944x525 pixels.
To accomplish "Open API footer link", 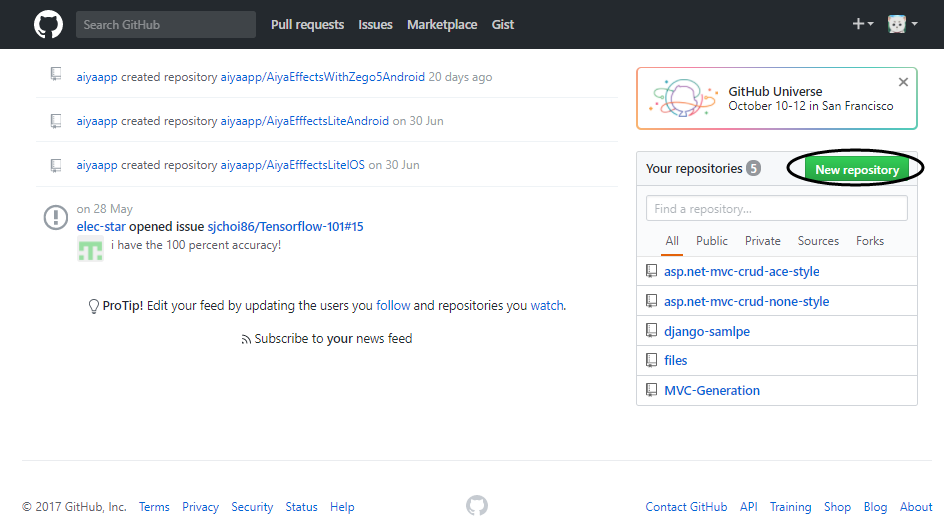I will tap(749, 507).
